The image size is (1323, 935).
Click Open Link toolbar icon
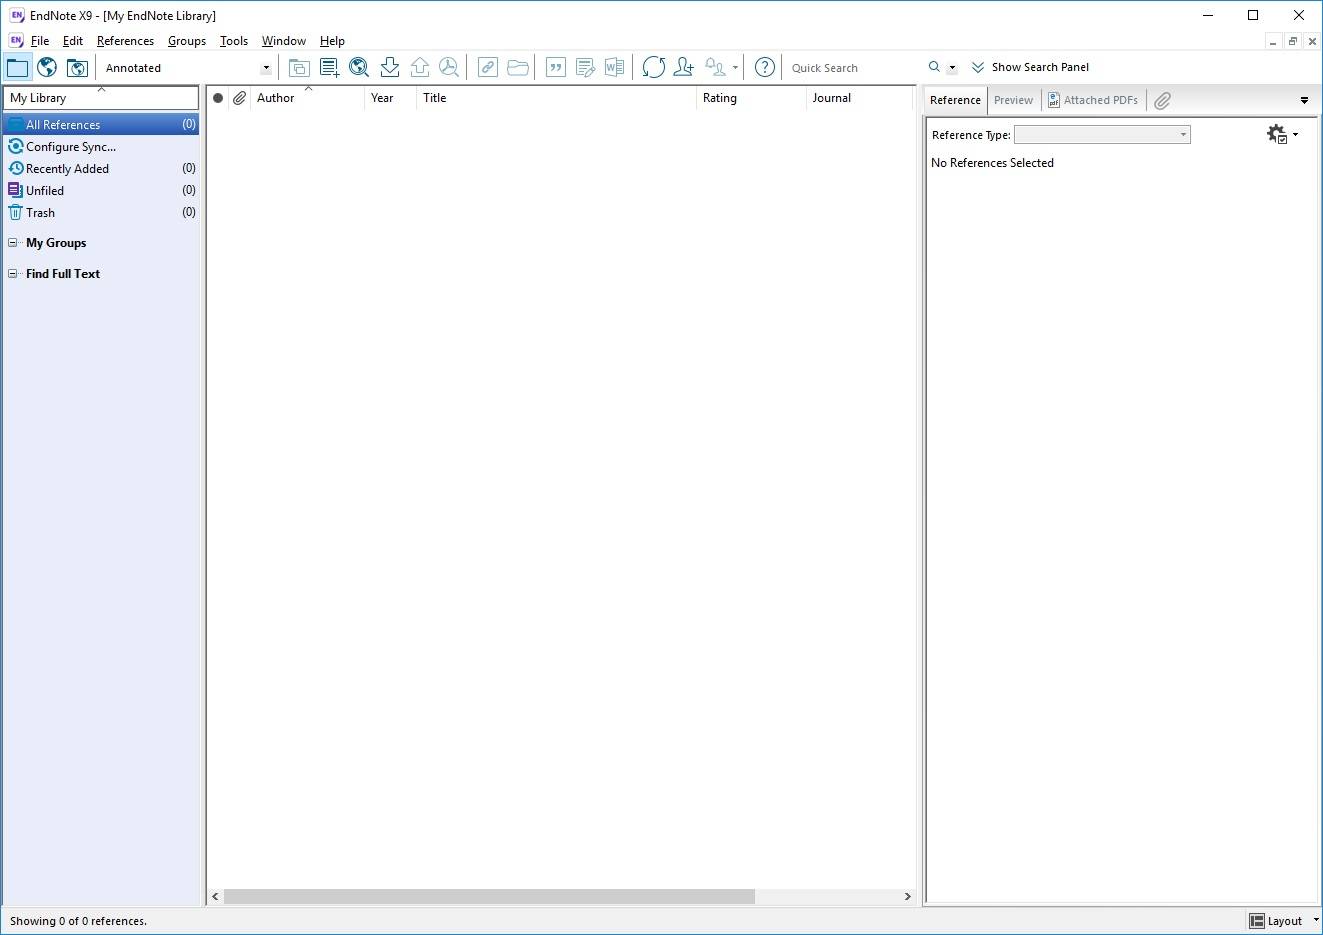pos(488,68)
